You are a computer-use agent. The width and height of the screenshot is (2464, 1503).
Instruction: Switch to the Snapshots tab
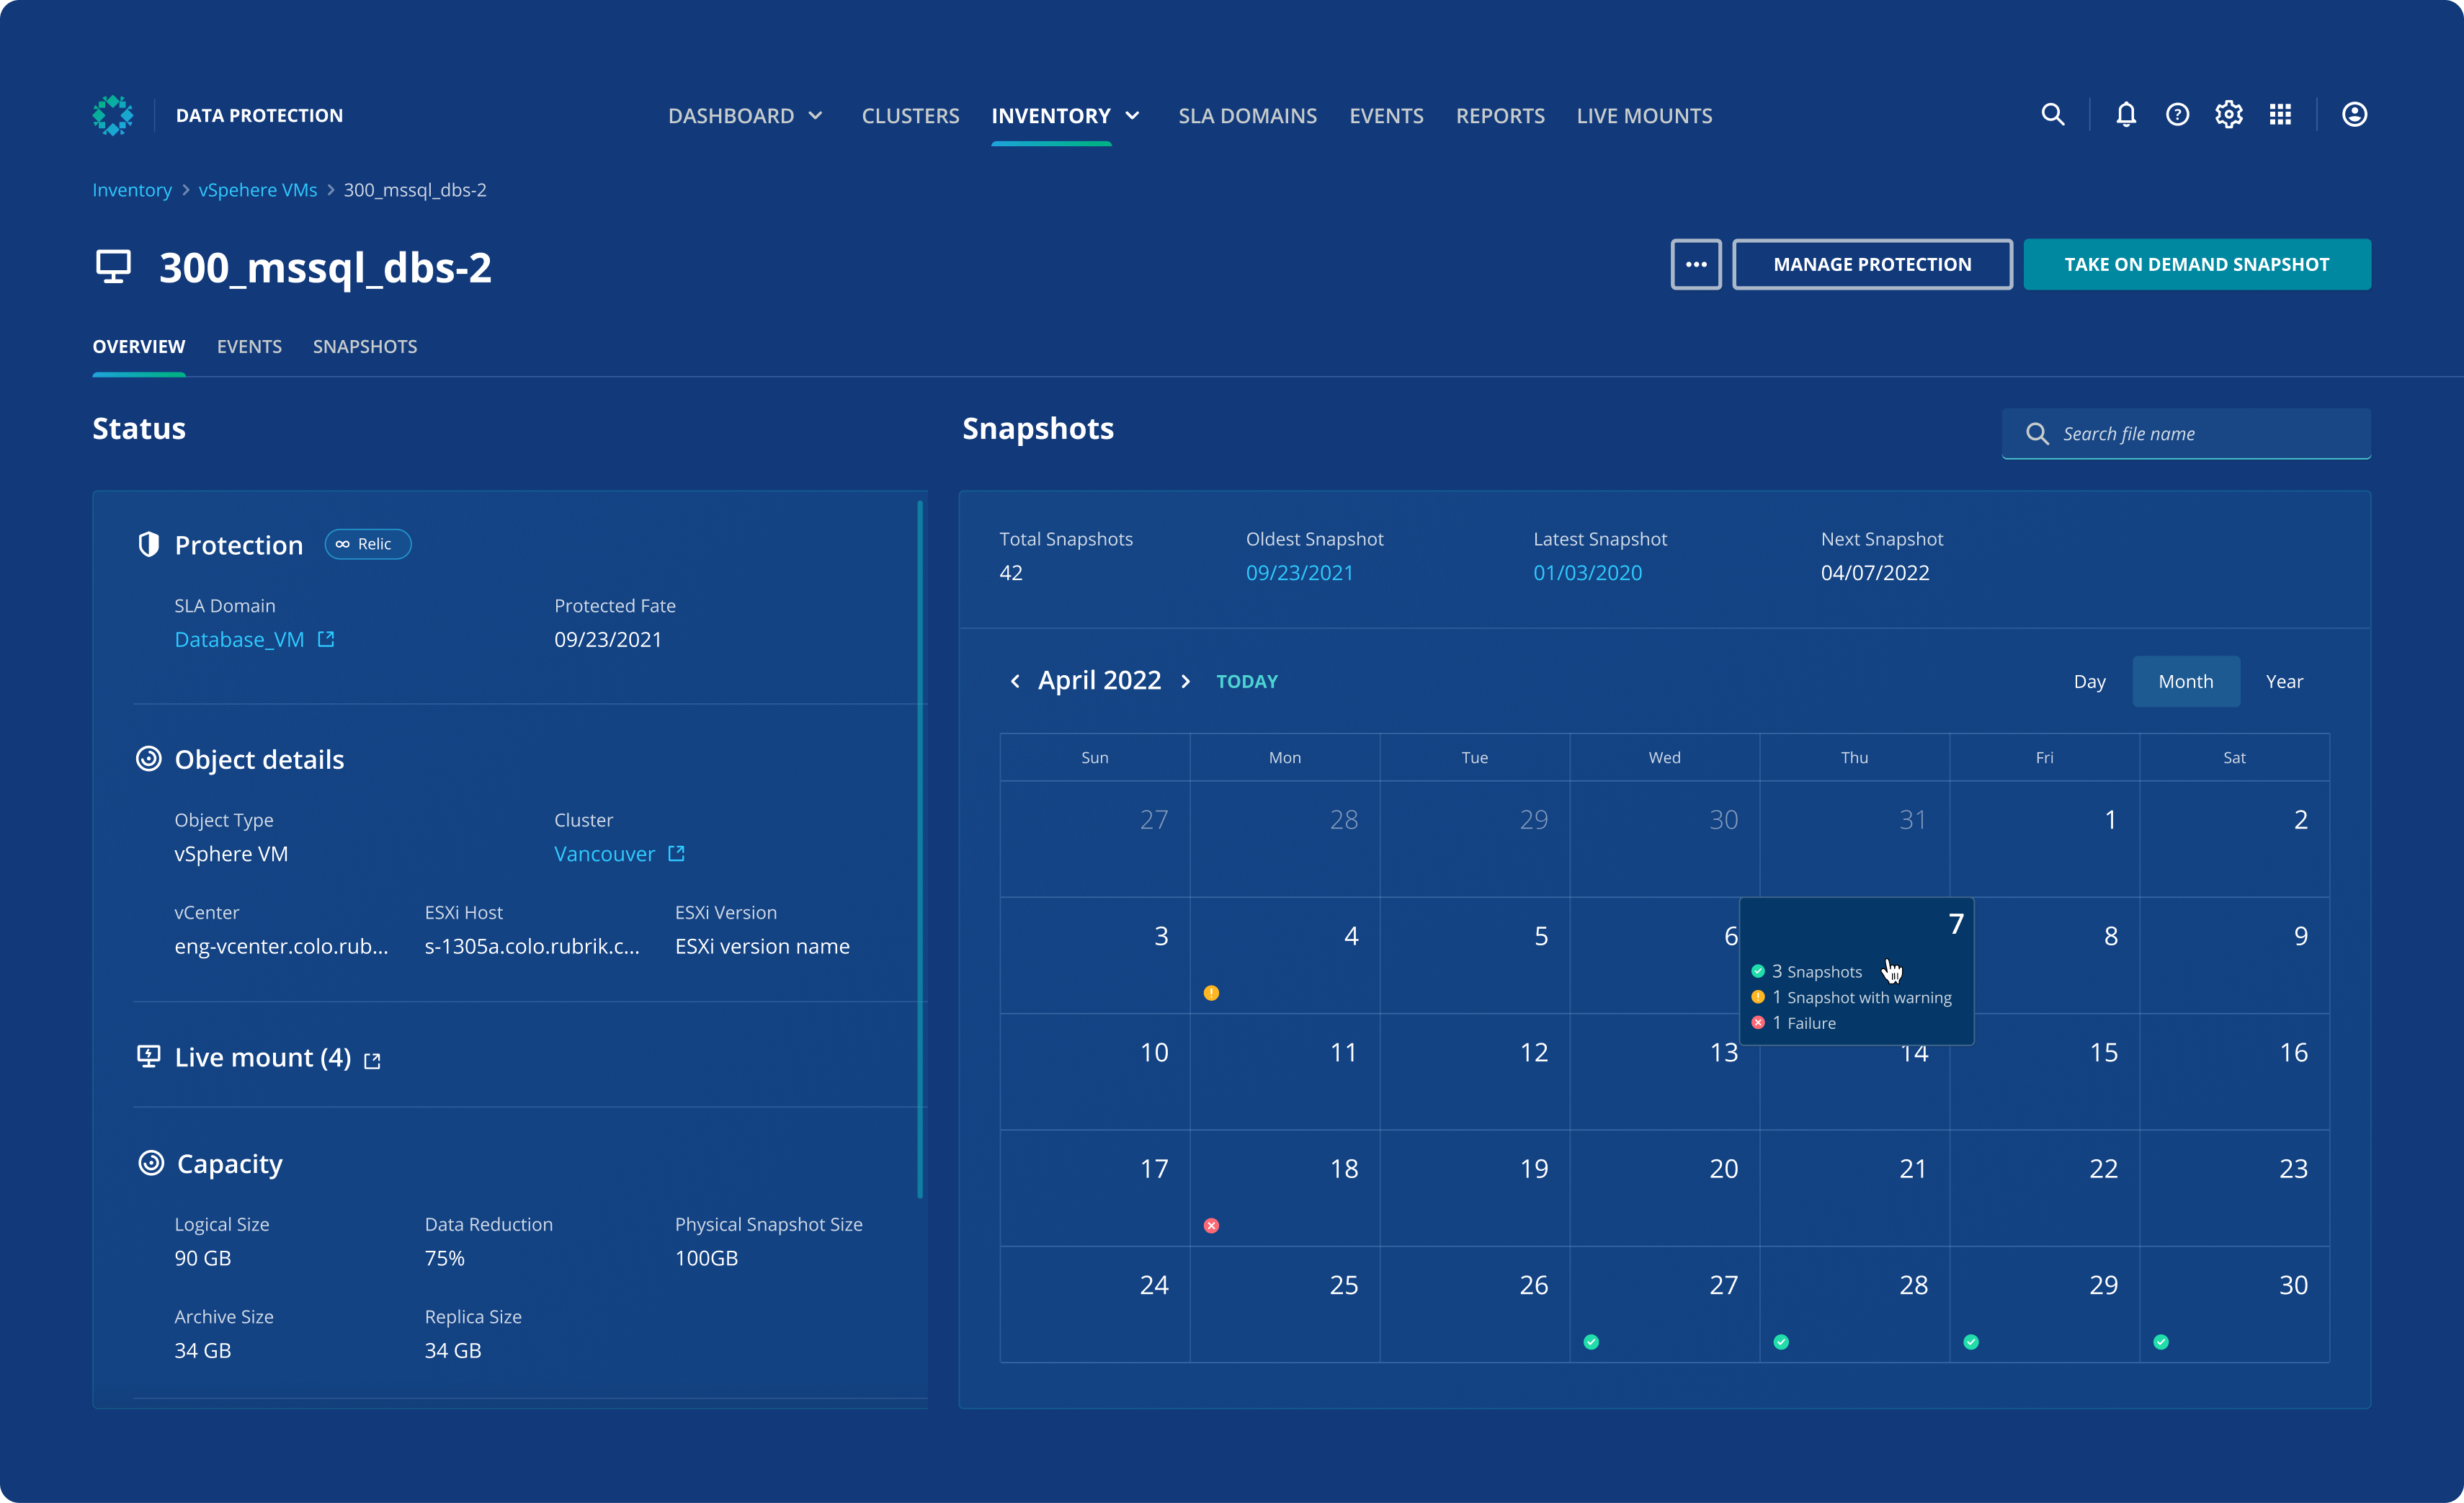pos(365,346)
